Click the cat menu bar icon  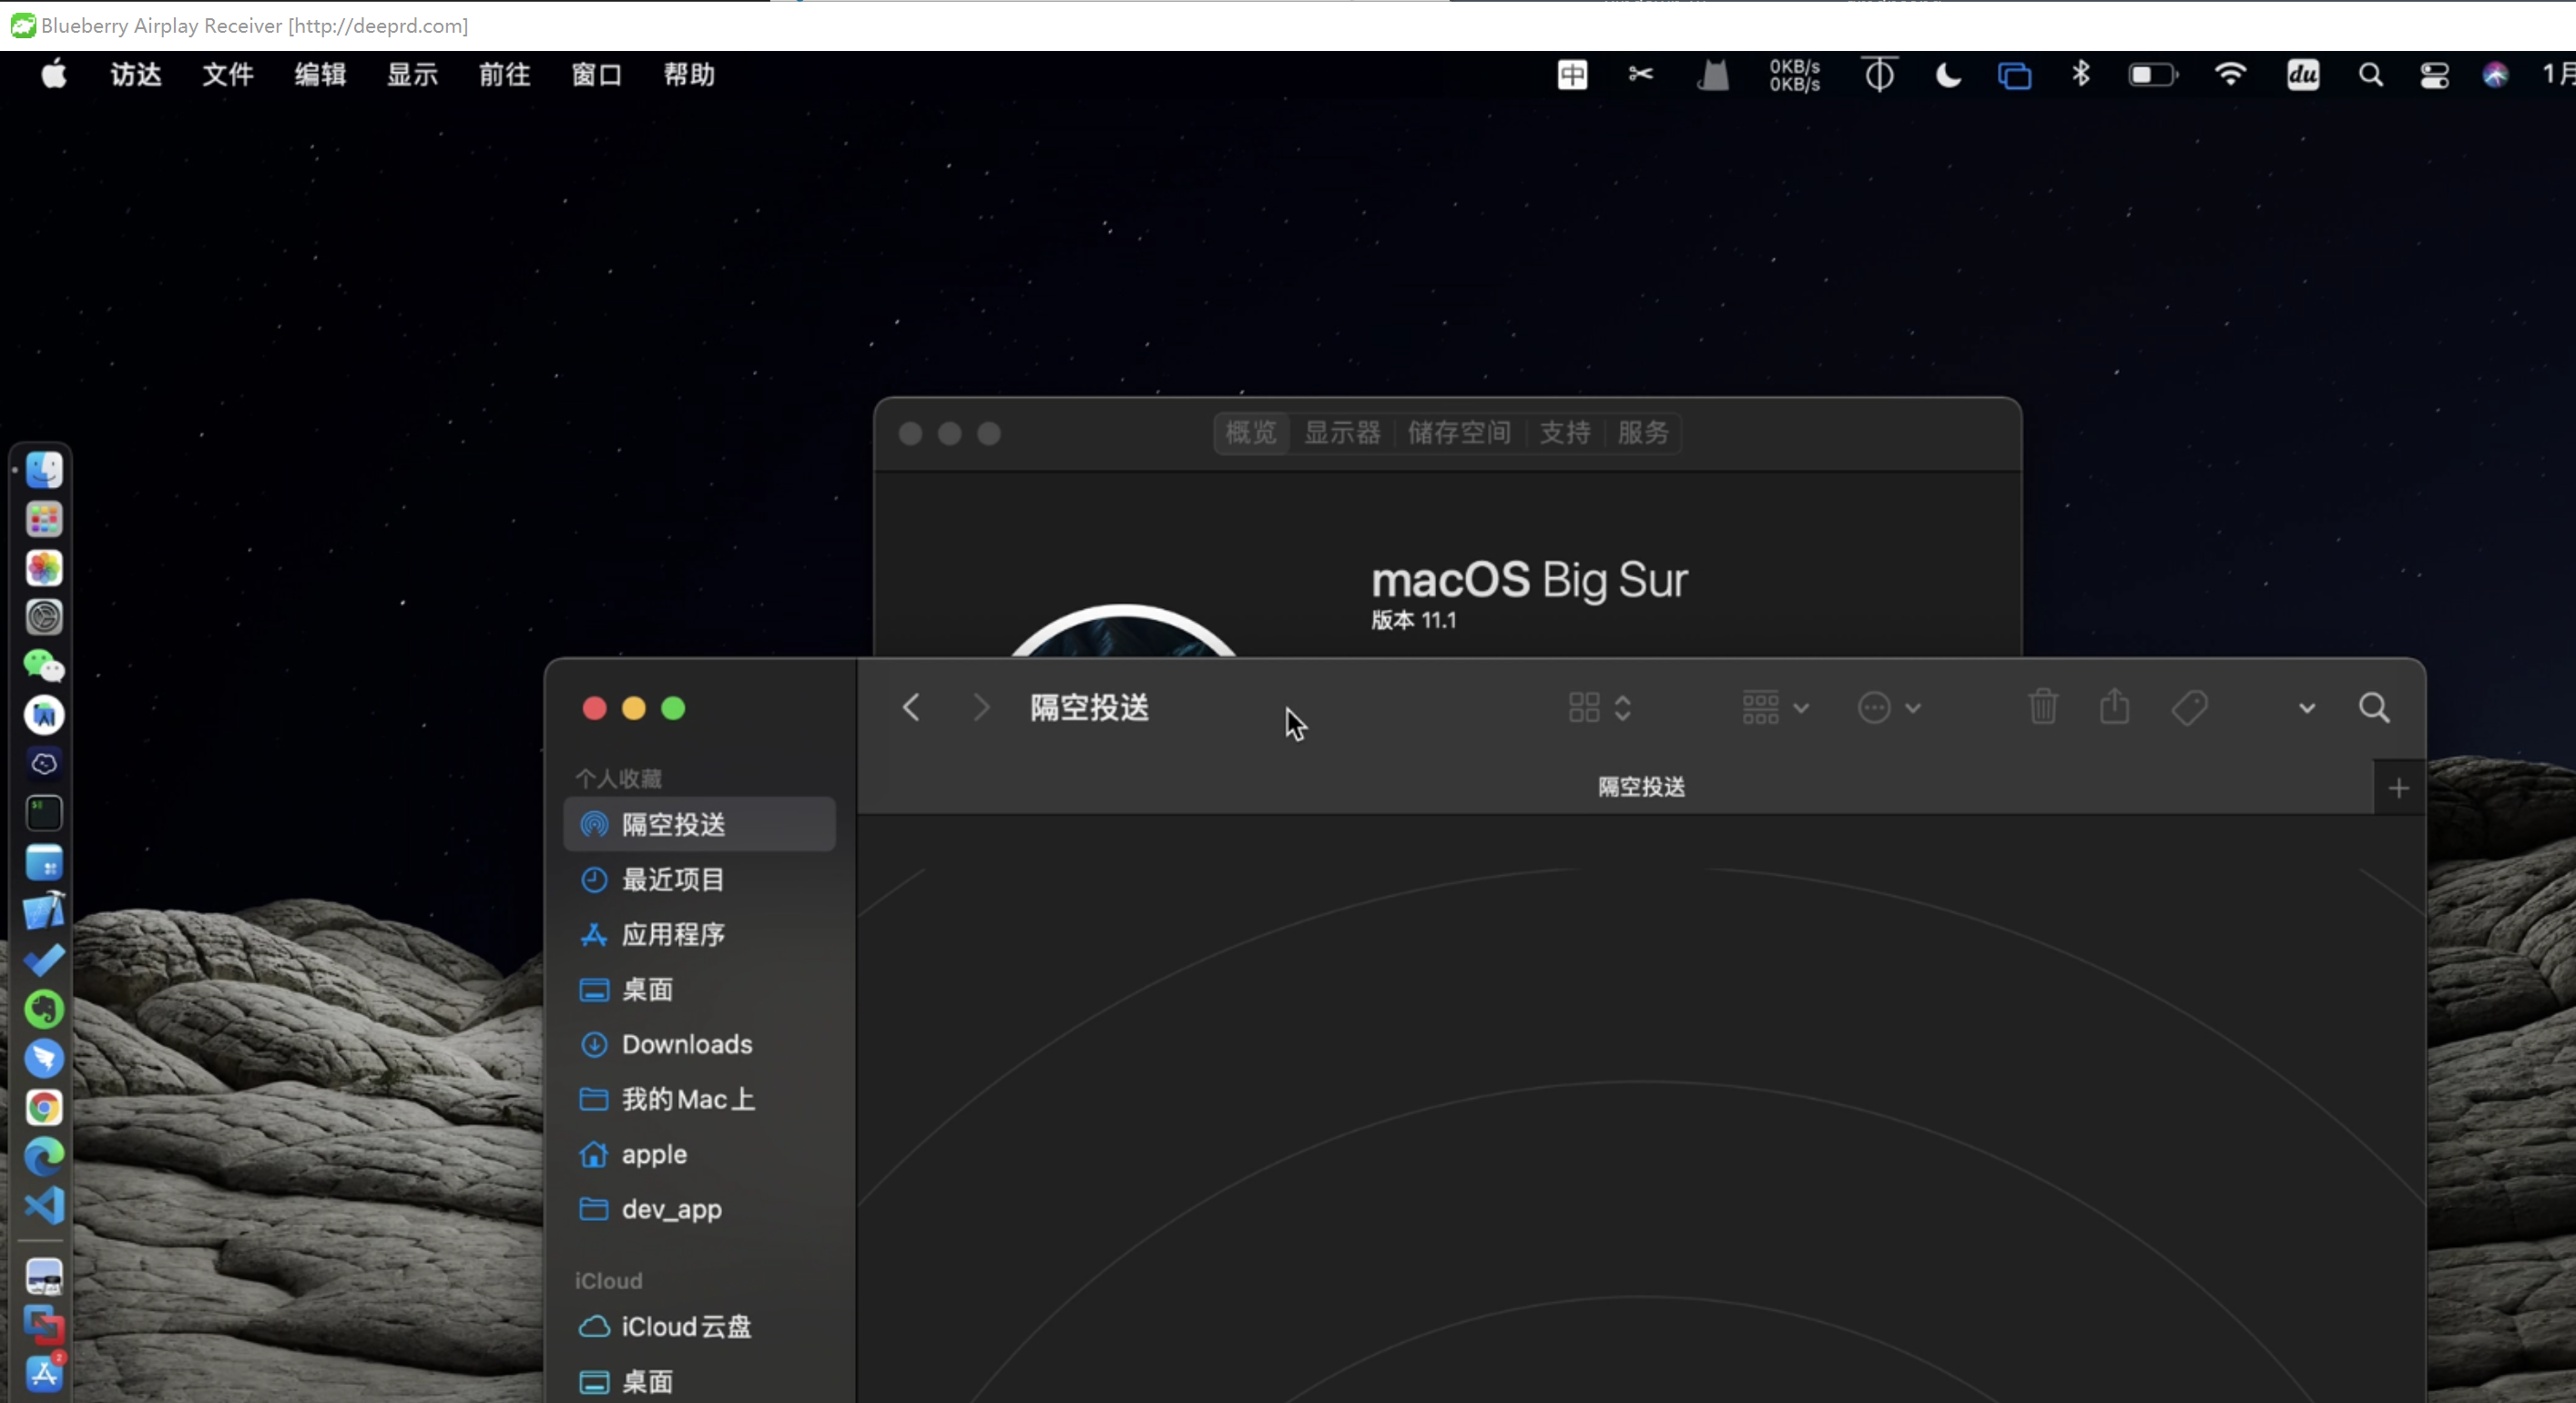coord(1713,75)
